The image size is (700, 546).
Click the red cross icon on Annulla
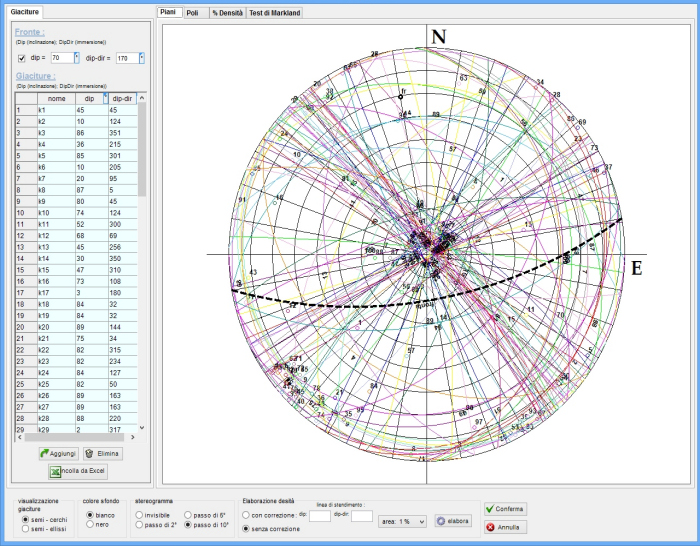[490, 527]
